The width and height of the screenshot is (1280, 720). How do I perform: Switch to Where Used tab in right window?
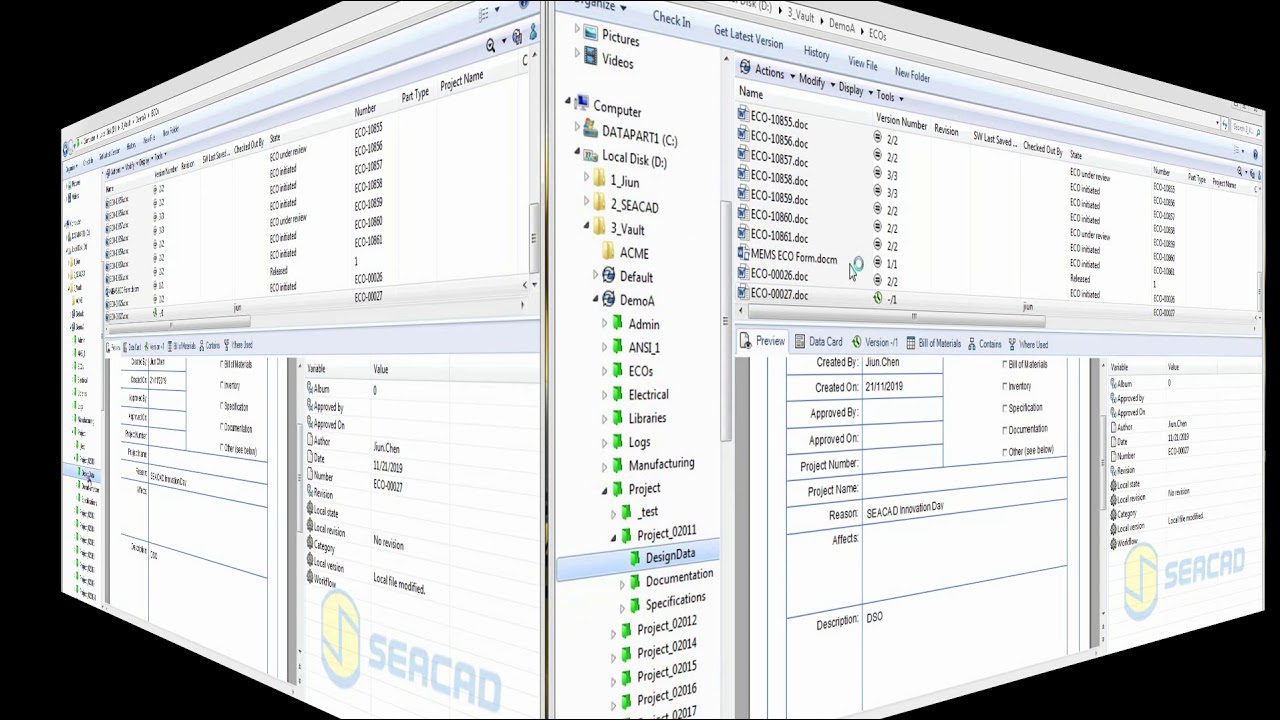1027,345
